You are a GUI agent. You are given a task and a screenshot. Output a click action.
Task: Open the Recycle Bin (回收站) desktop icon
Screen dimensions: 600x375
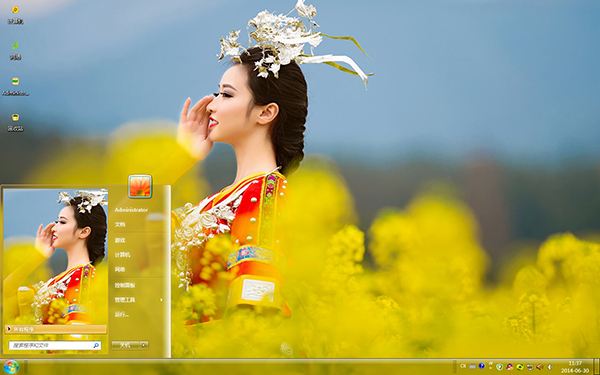15,122
